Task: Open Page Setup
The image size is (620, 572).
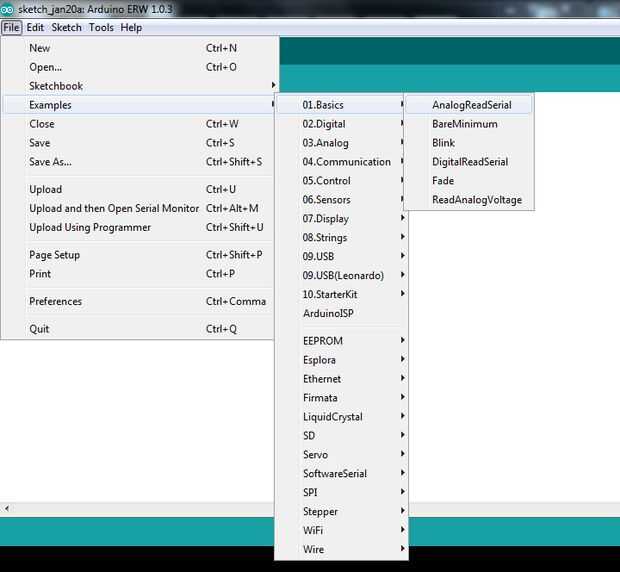Action: [x=139, y=255]
